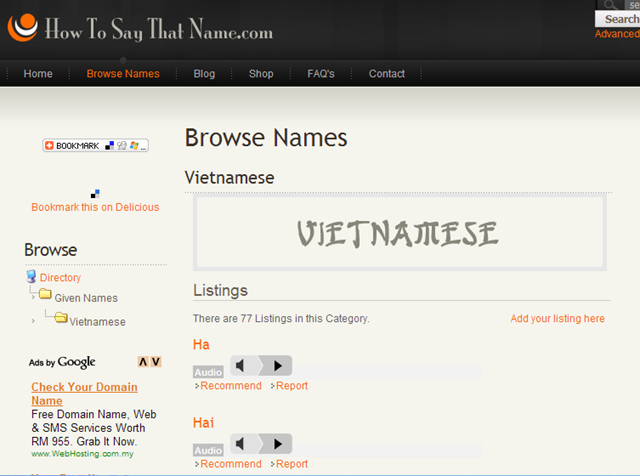Click the Bookmark share button
The image size is (640, 476).
coord(96,145)
